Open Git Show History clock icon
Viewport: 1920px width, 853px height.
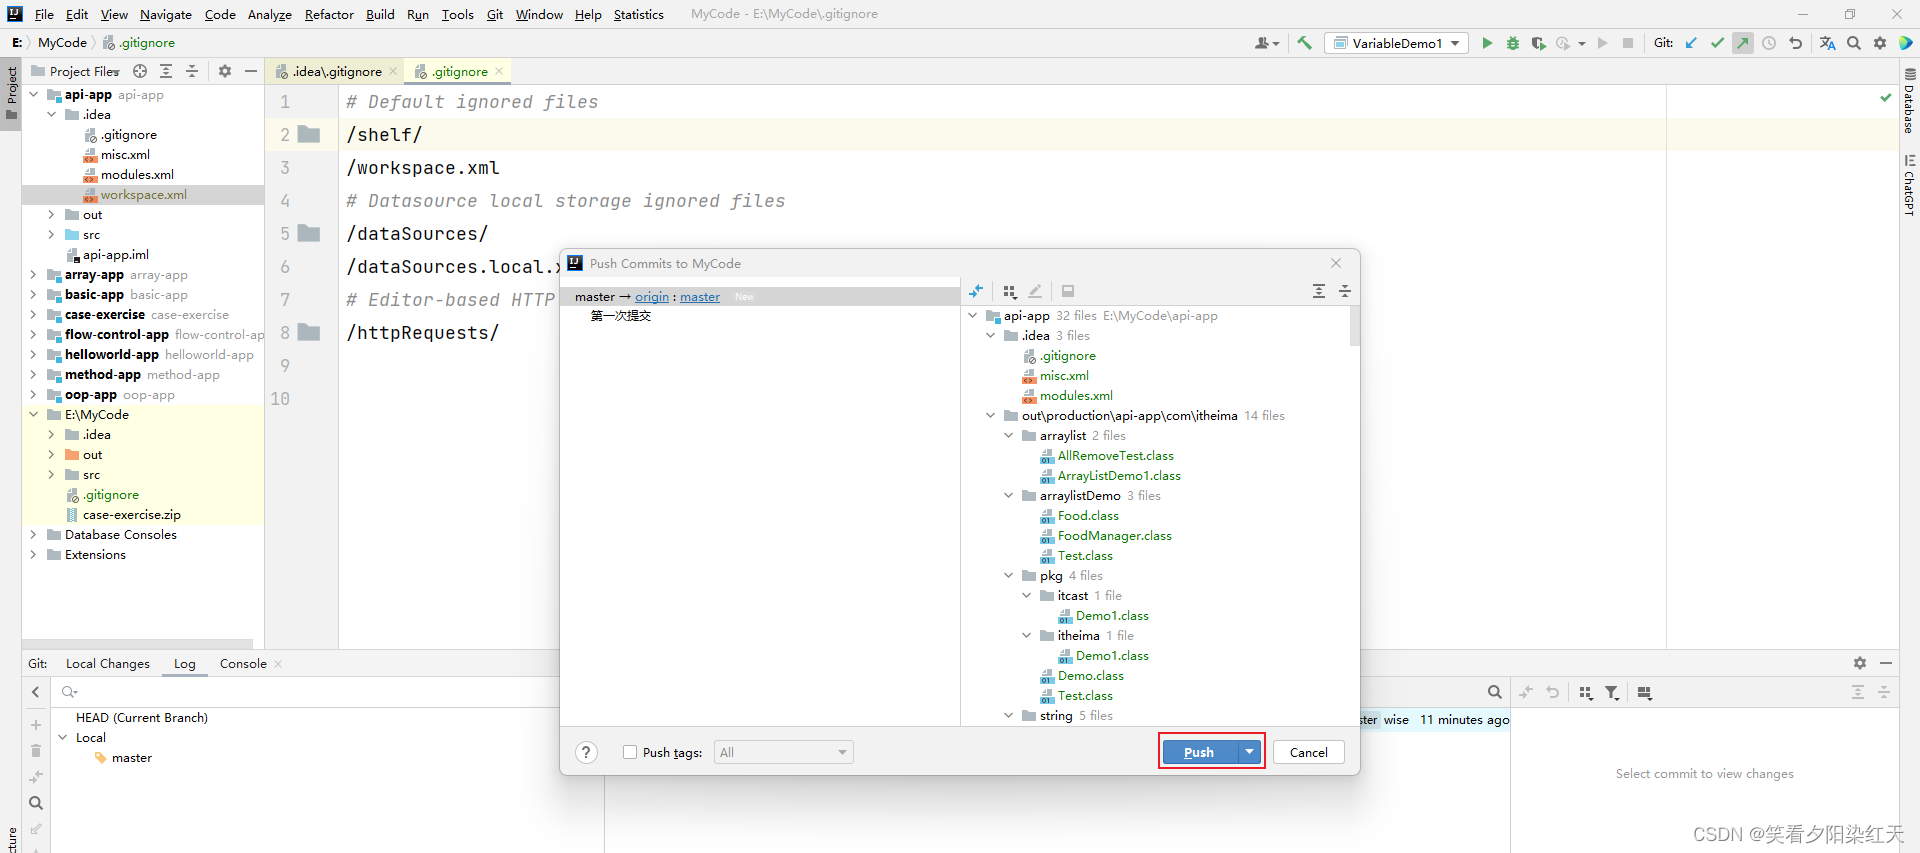tap(1769, 43)
